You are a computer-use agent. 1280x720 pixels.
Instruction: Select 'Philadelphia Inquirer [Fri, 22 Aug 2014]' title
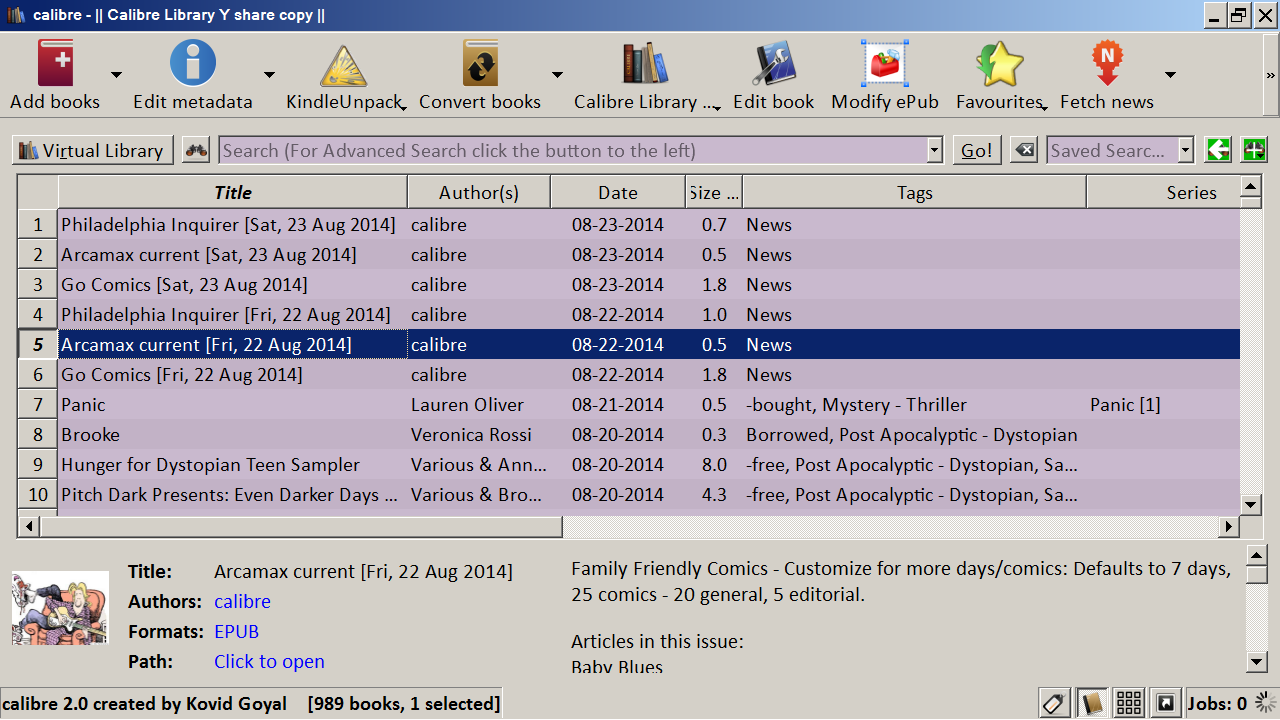[225, 315]
